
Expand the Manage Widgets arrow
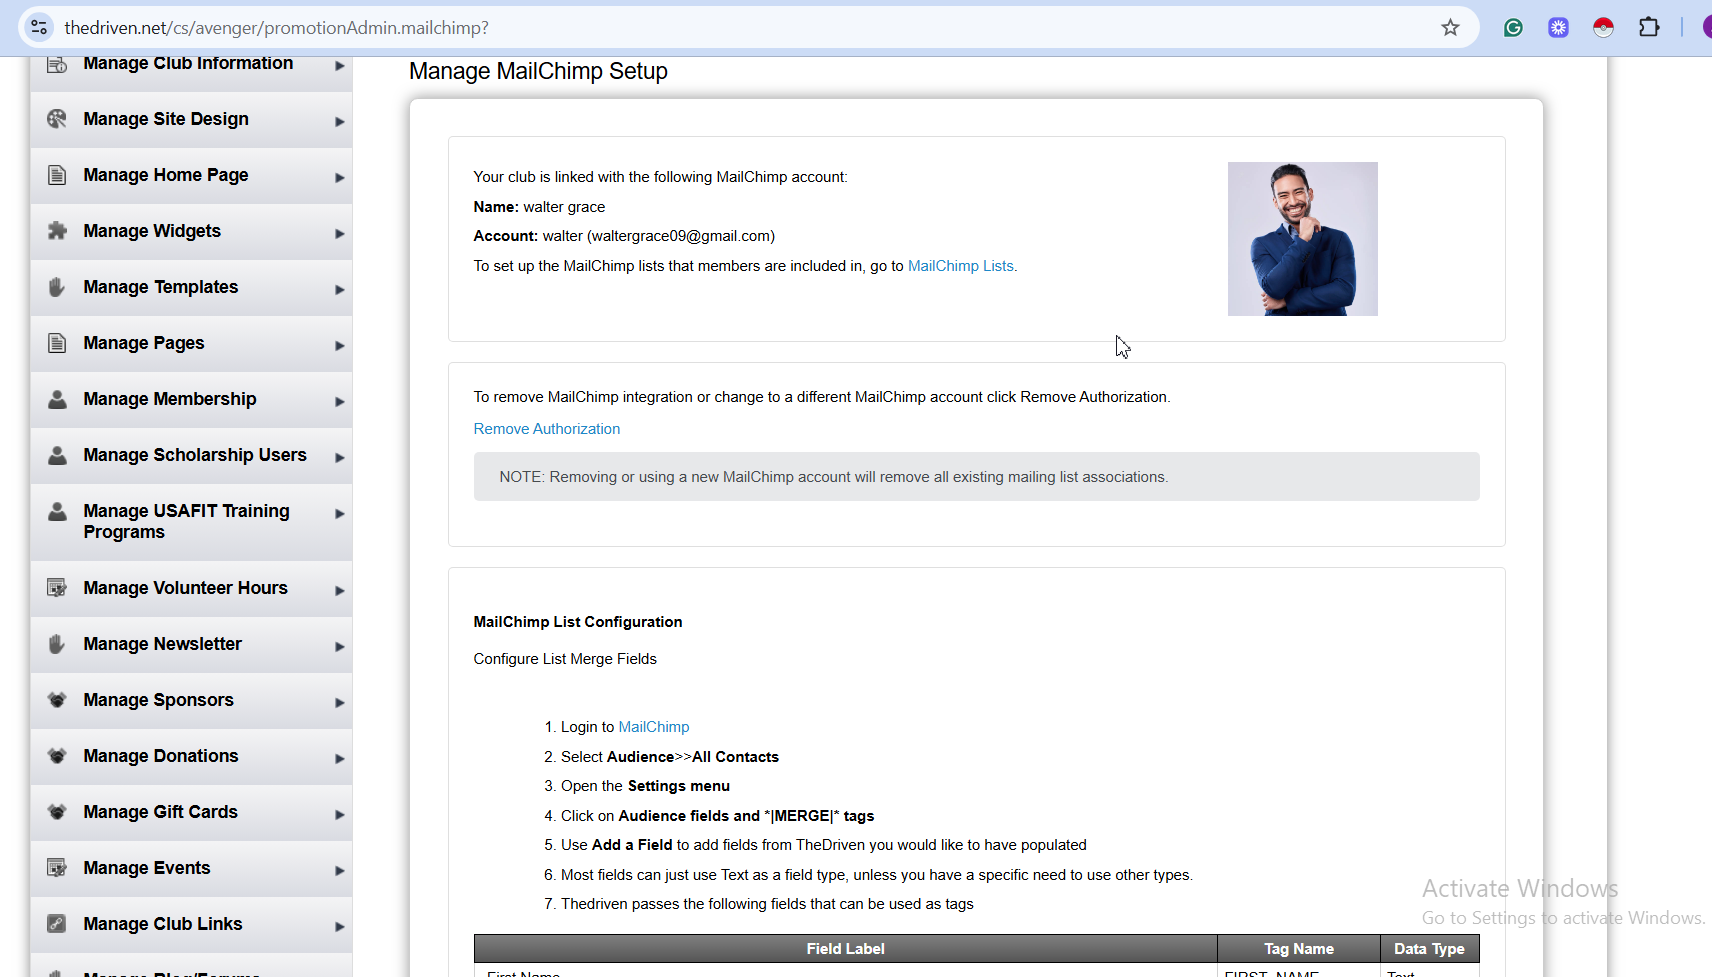pyautogui.click(x=340, y=234)
